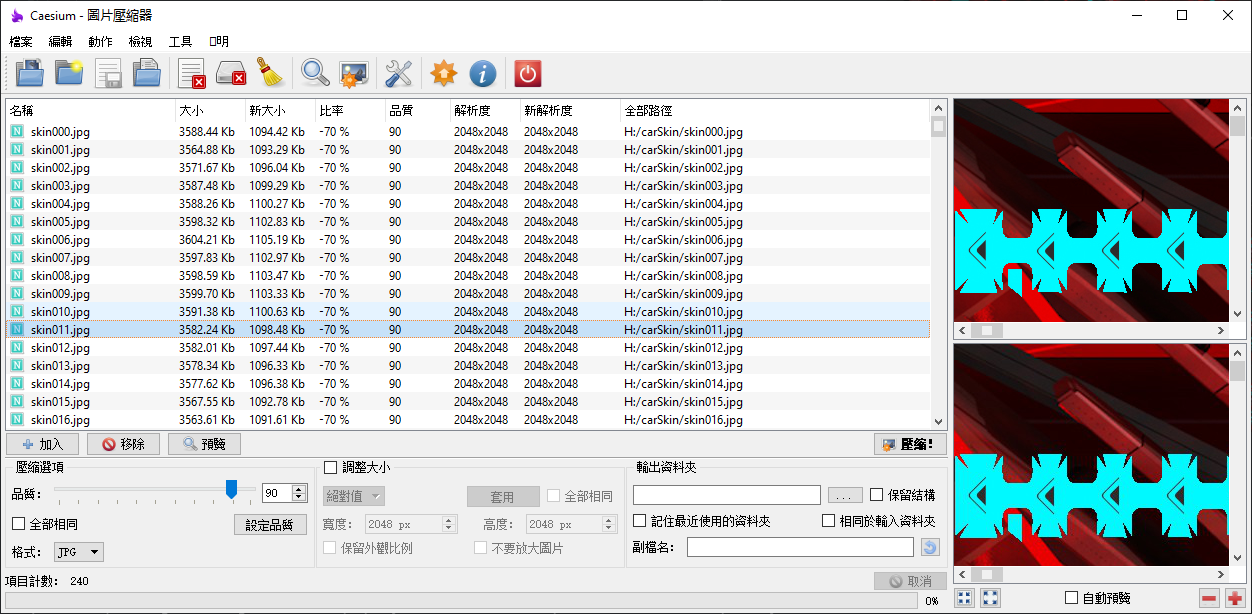Click the blue About info icon
This screenshot has width=1252, height=614.
coord(483,72)
